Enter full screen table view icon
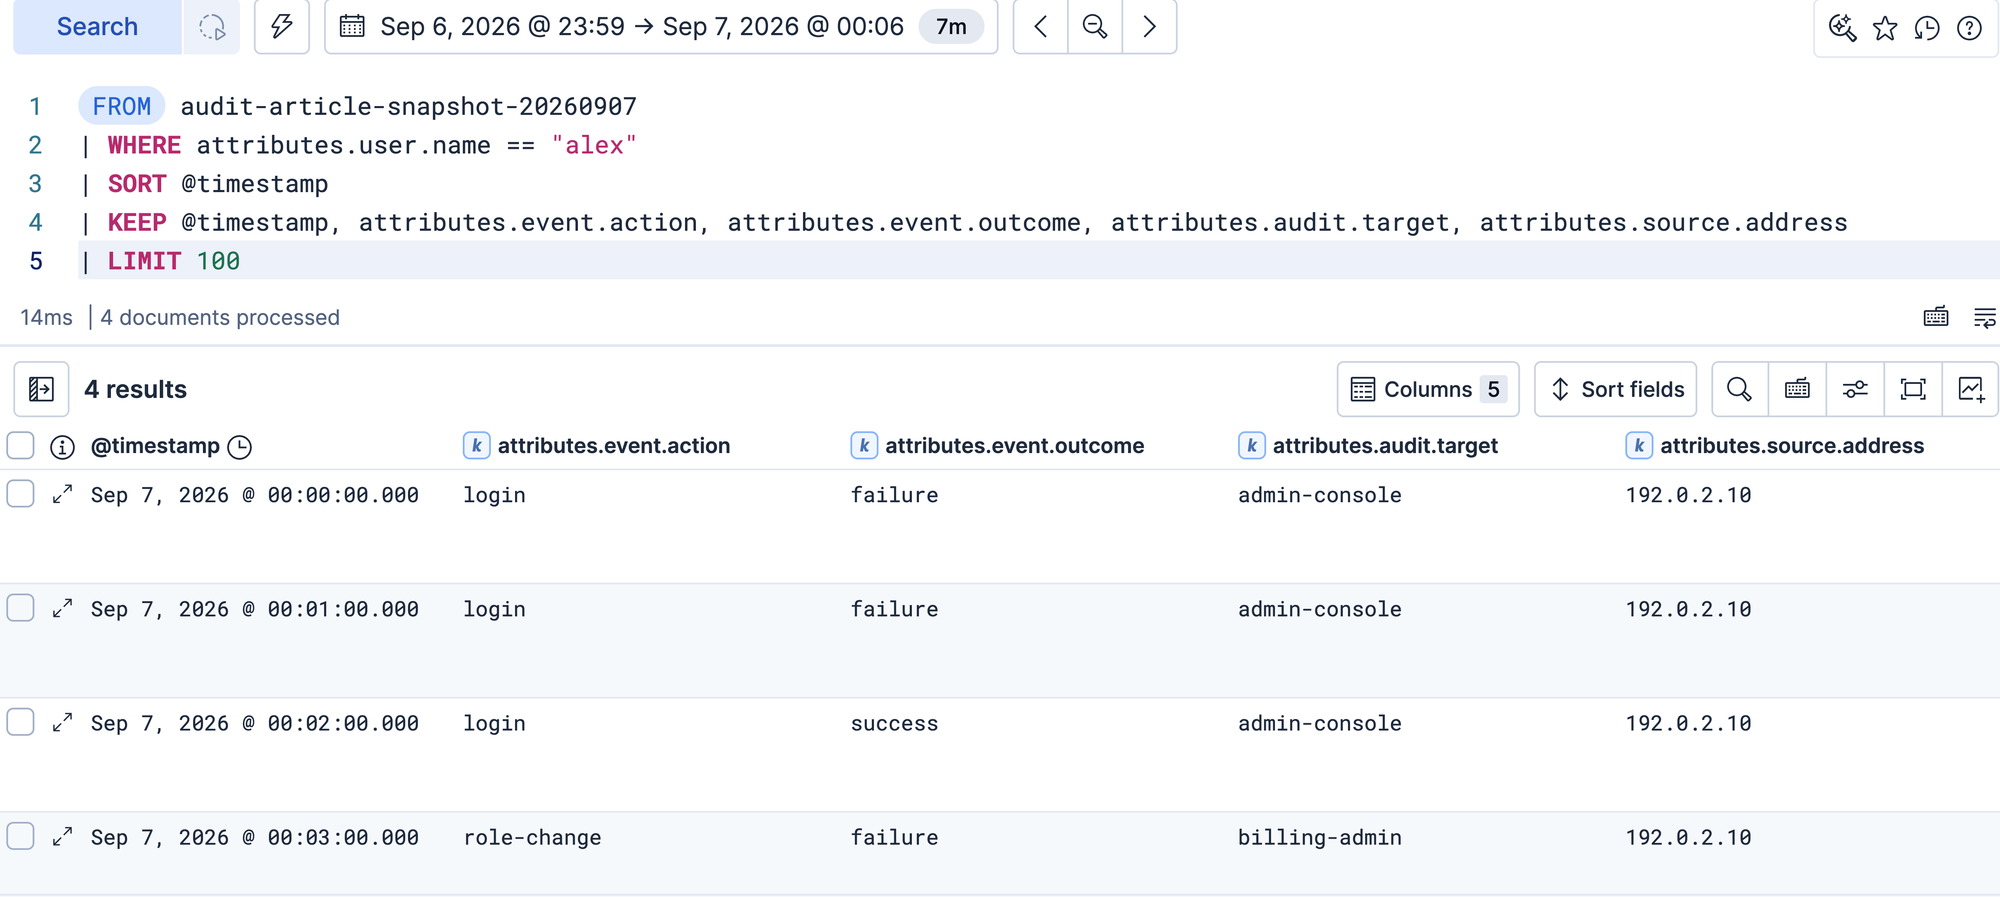2000x897 pixels. point(1913,389)
